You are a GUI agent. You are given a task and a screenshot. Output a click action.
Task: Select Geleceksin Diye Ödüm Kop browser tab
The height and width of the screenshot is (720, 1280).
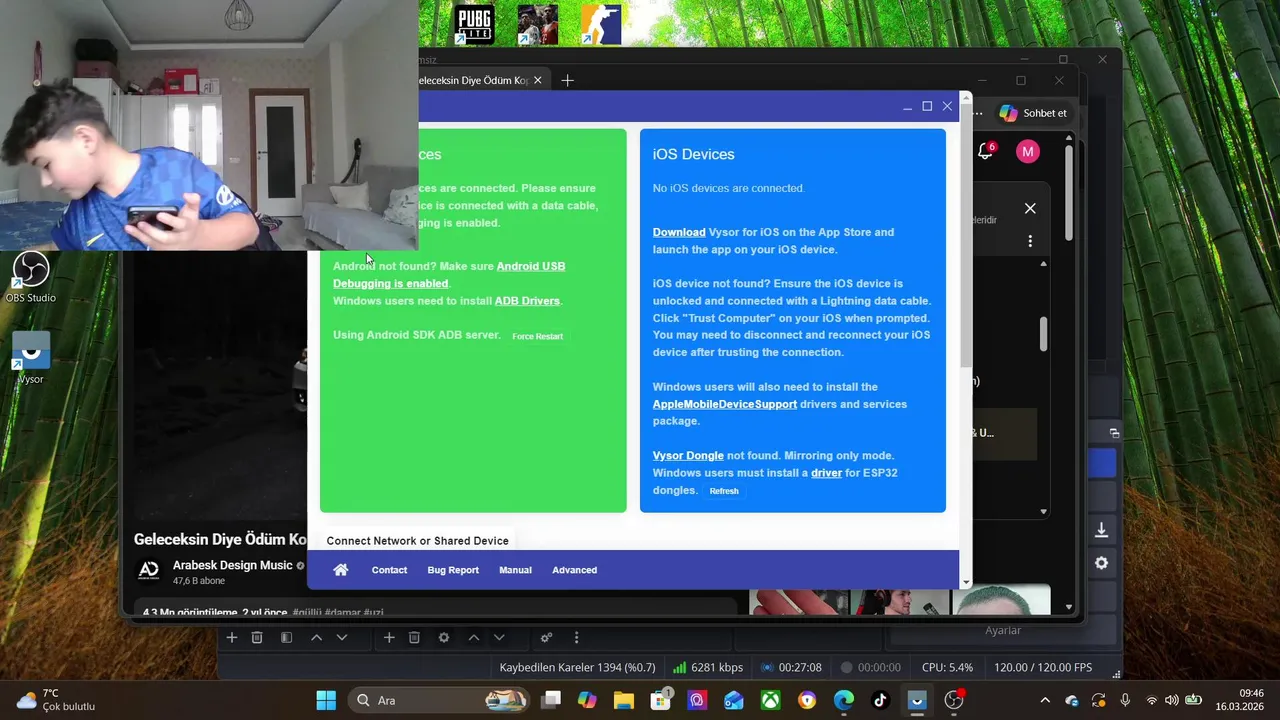point(474,80)
